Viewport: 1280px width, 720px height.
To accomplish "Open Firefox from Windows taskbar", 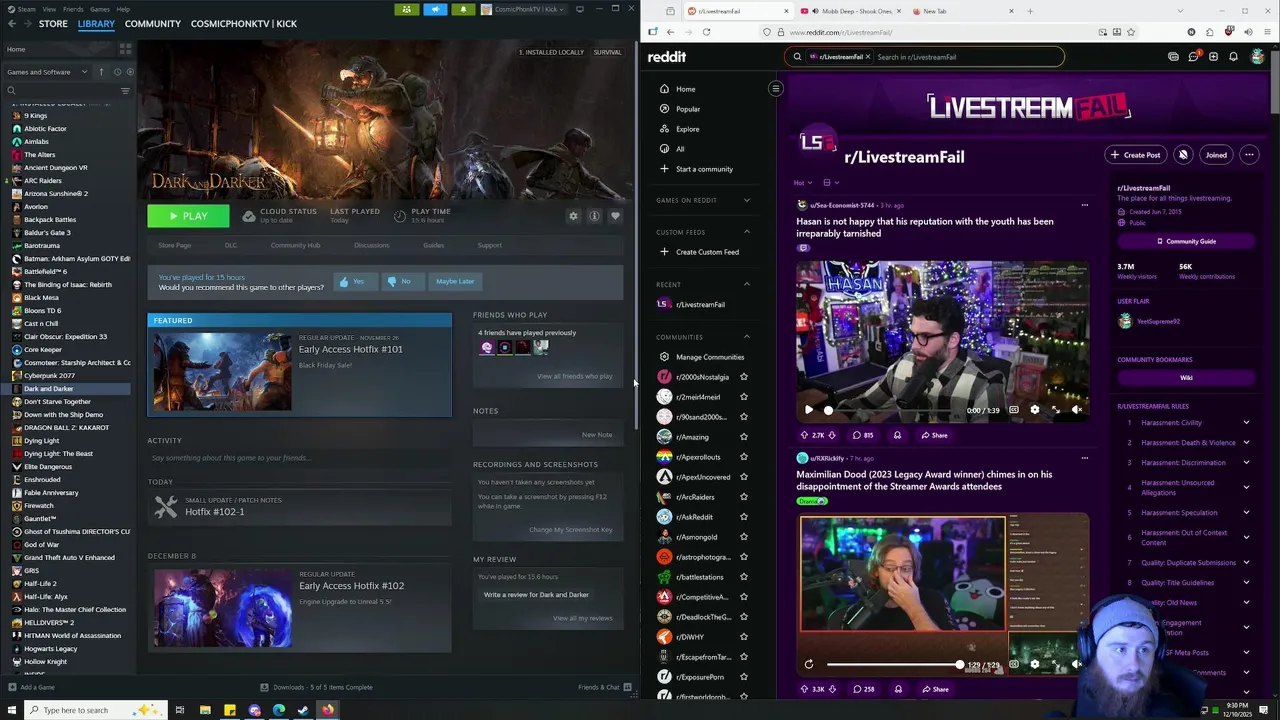I will pos(327,710).
